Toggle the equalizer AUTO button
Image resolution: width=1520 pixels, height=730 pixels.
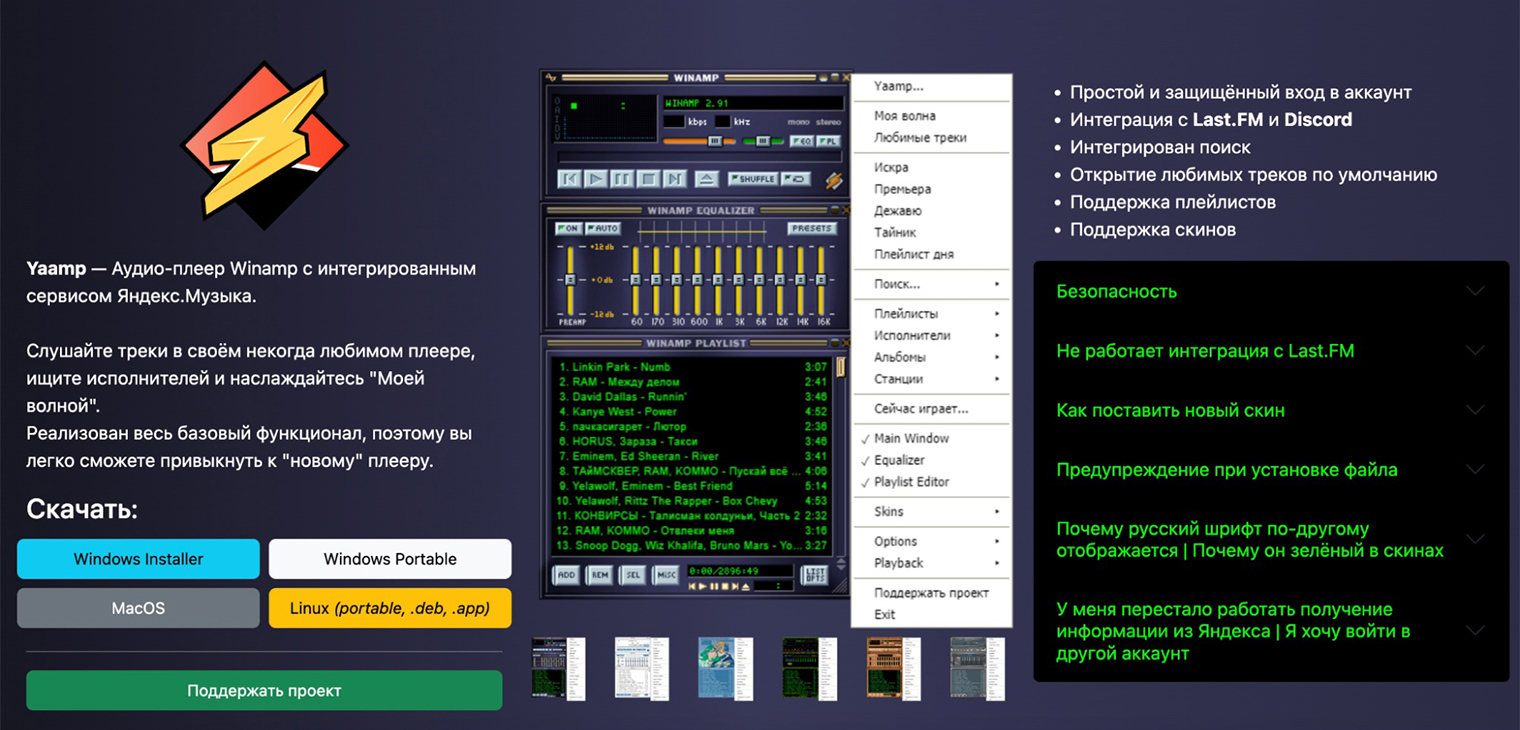[x=604, y=229]
